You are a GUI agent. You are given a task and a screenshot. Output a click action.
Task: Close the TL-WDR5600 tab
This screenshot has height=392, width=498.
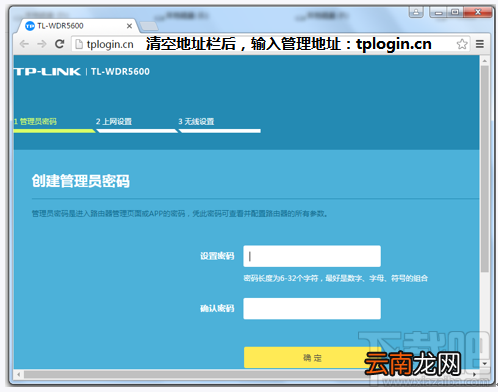[129, 26]
